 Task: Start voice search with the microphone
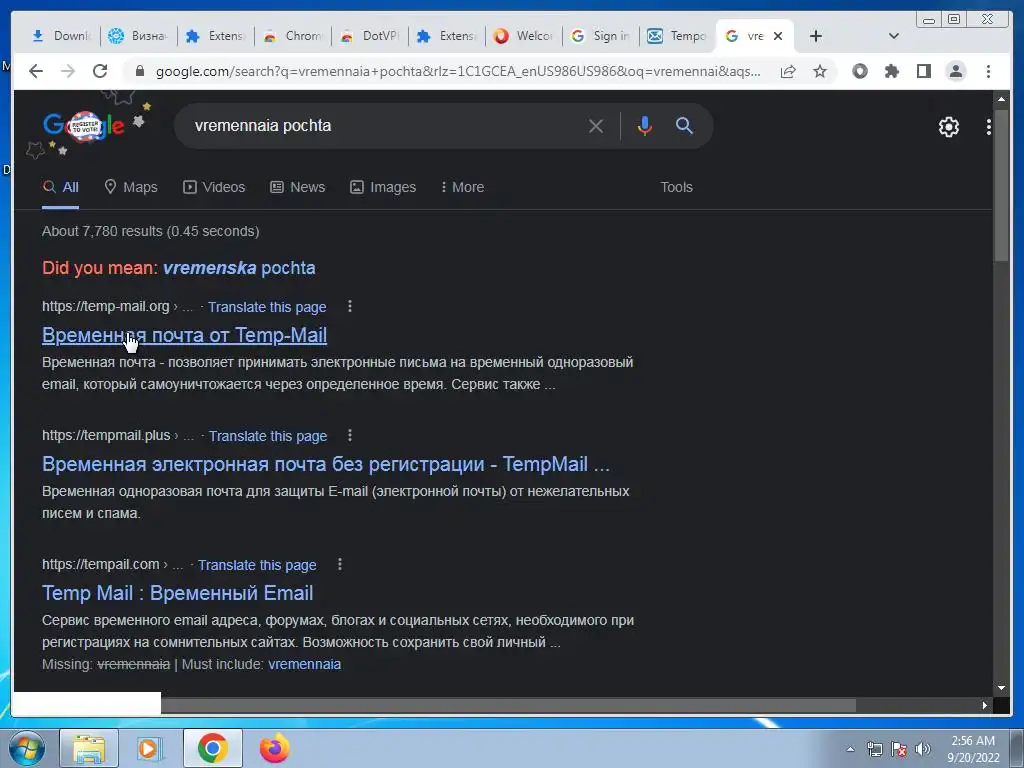tap(645, 126)
